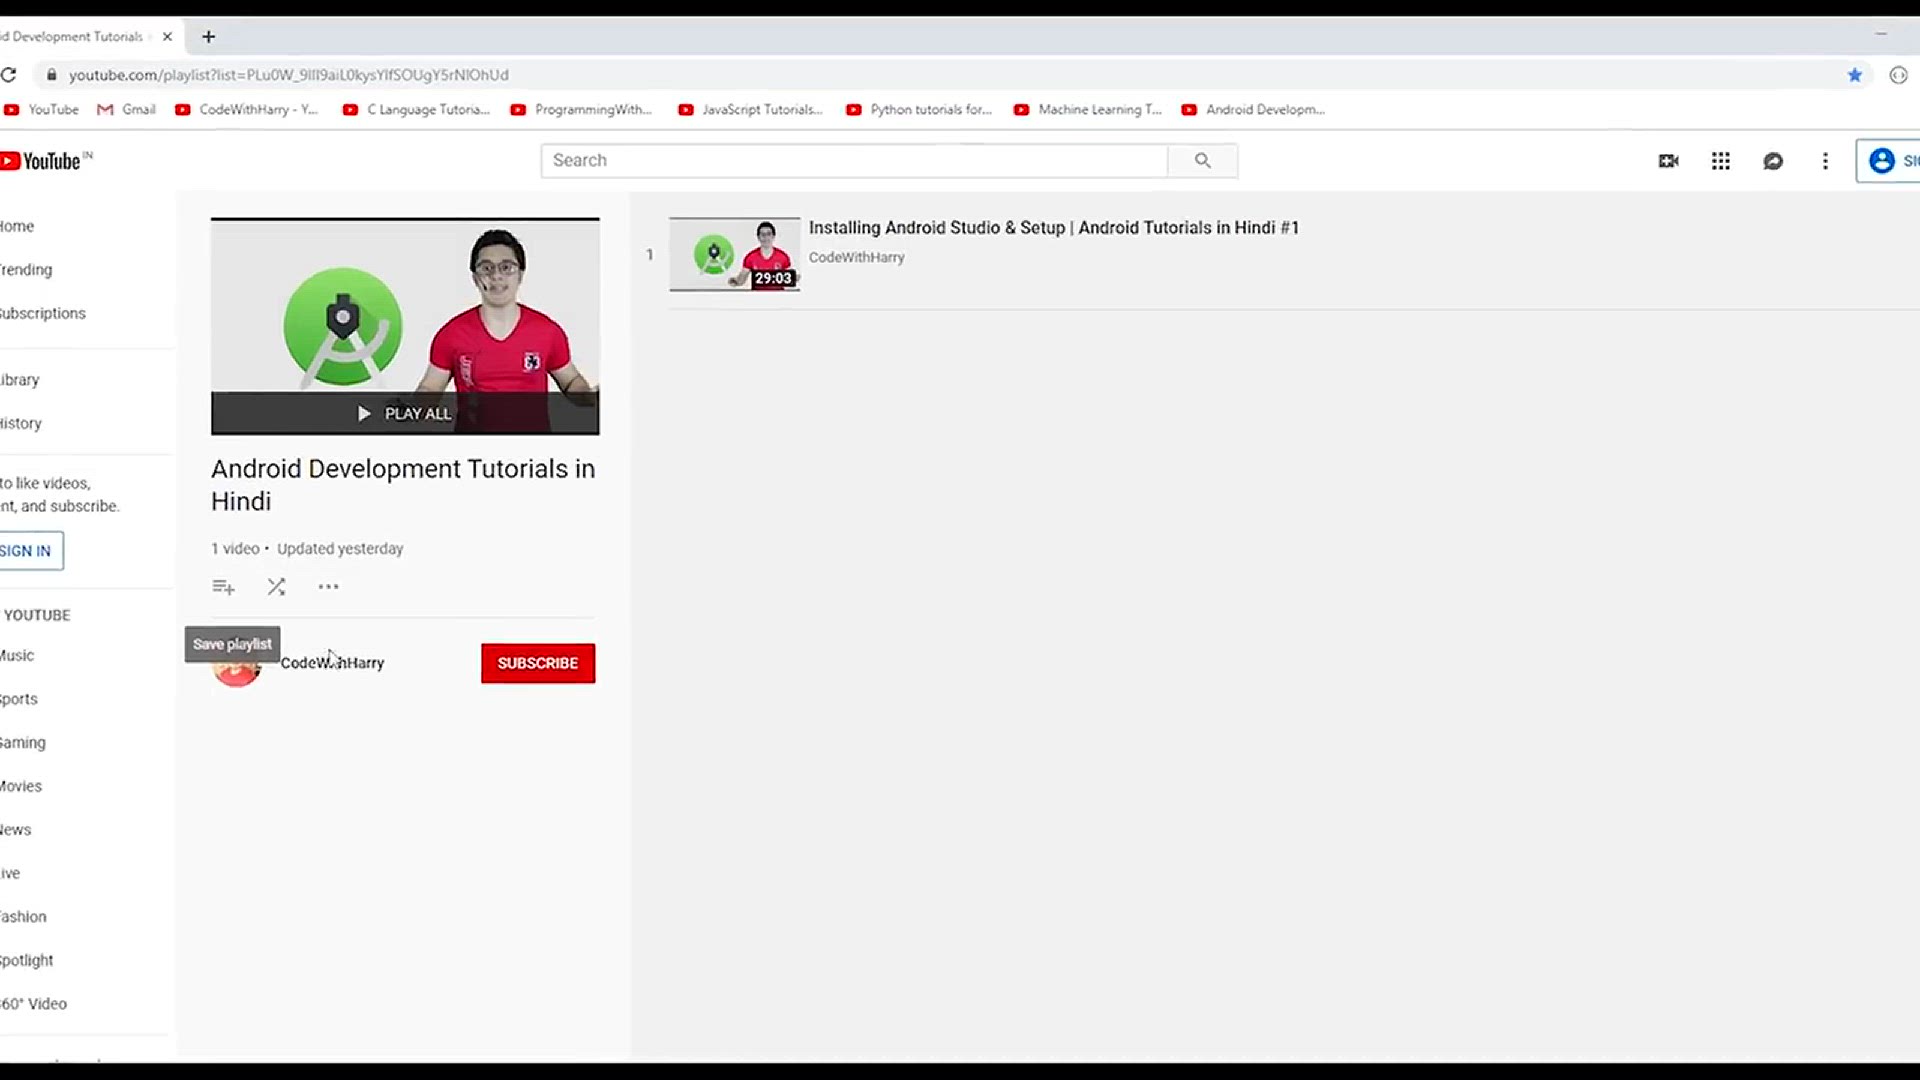
Task: Open the create video camera icon
Action: pyautogui.click(x=1668, y=161)
